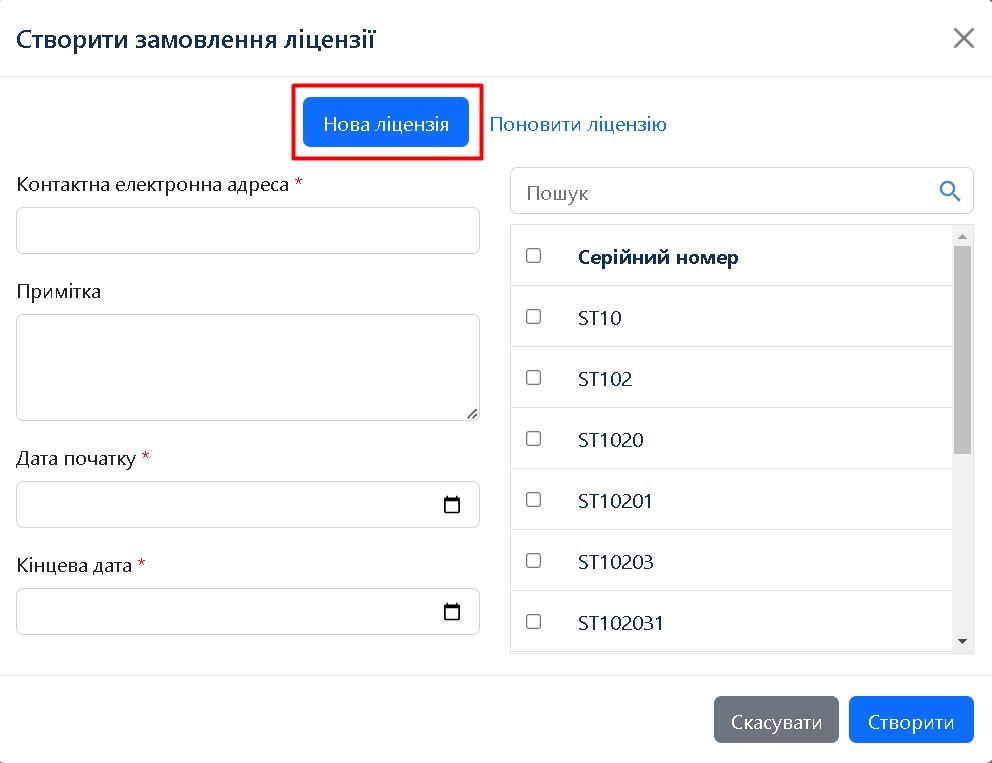The height and width of the screenshot is (763, 992).
Task: Open calendar picker for Дата початку
Action: tap(451, 505)
